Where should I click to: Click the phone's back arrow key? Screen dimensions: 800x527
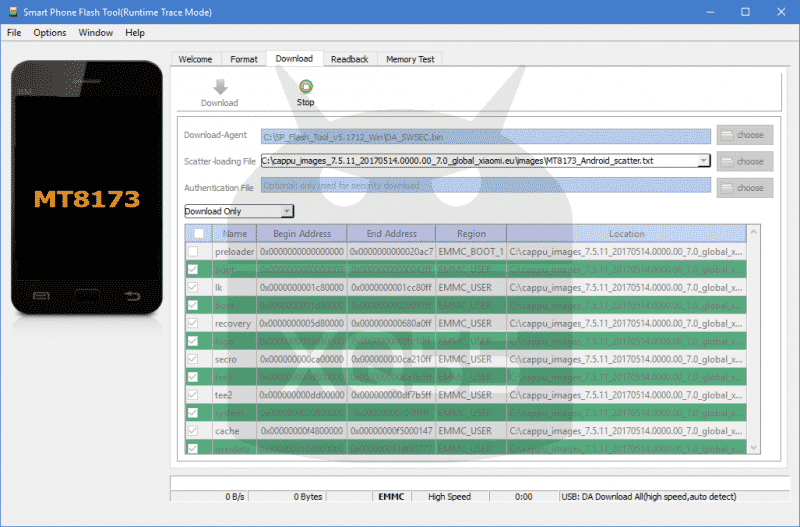[133, 296]
